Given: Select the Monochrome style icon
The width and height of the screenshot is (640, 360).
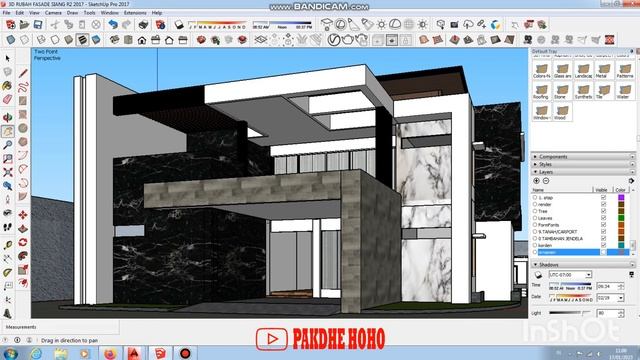Looking at the screenshot, I should coord(96,40).
